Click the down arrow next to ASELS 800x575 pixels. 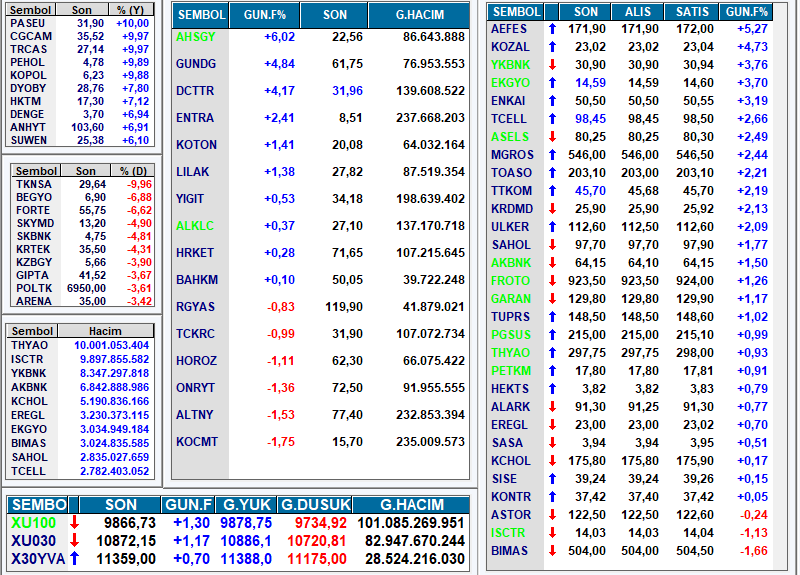[x=552, y=137]
